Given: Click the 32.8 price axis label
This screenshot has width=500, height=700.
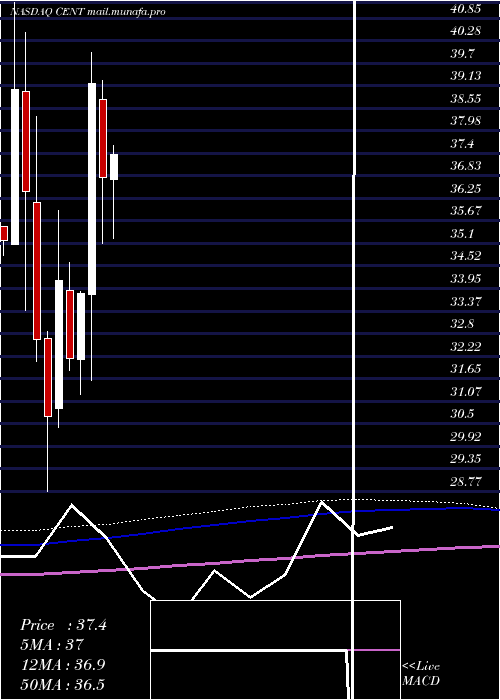Looking at the screenshot, I should click(462, 324).
